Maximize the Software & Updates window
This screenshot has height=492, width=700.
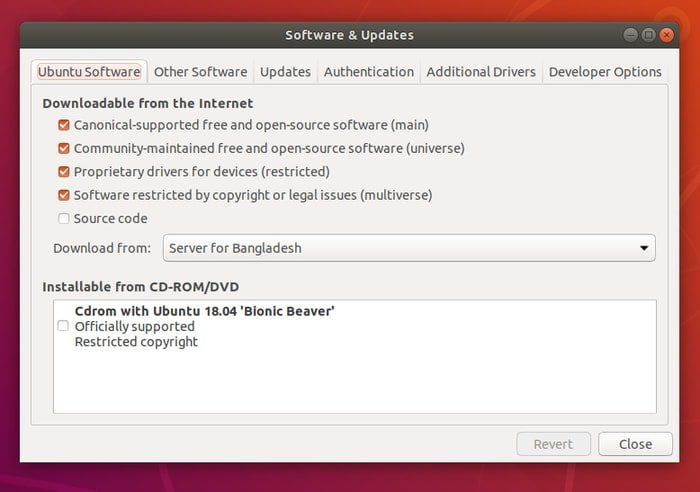(x=649, y=35)
